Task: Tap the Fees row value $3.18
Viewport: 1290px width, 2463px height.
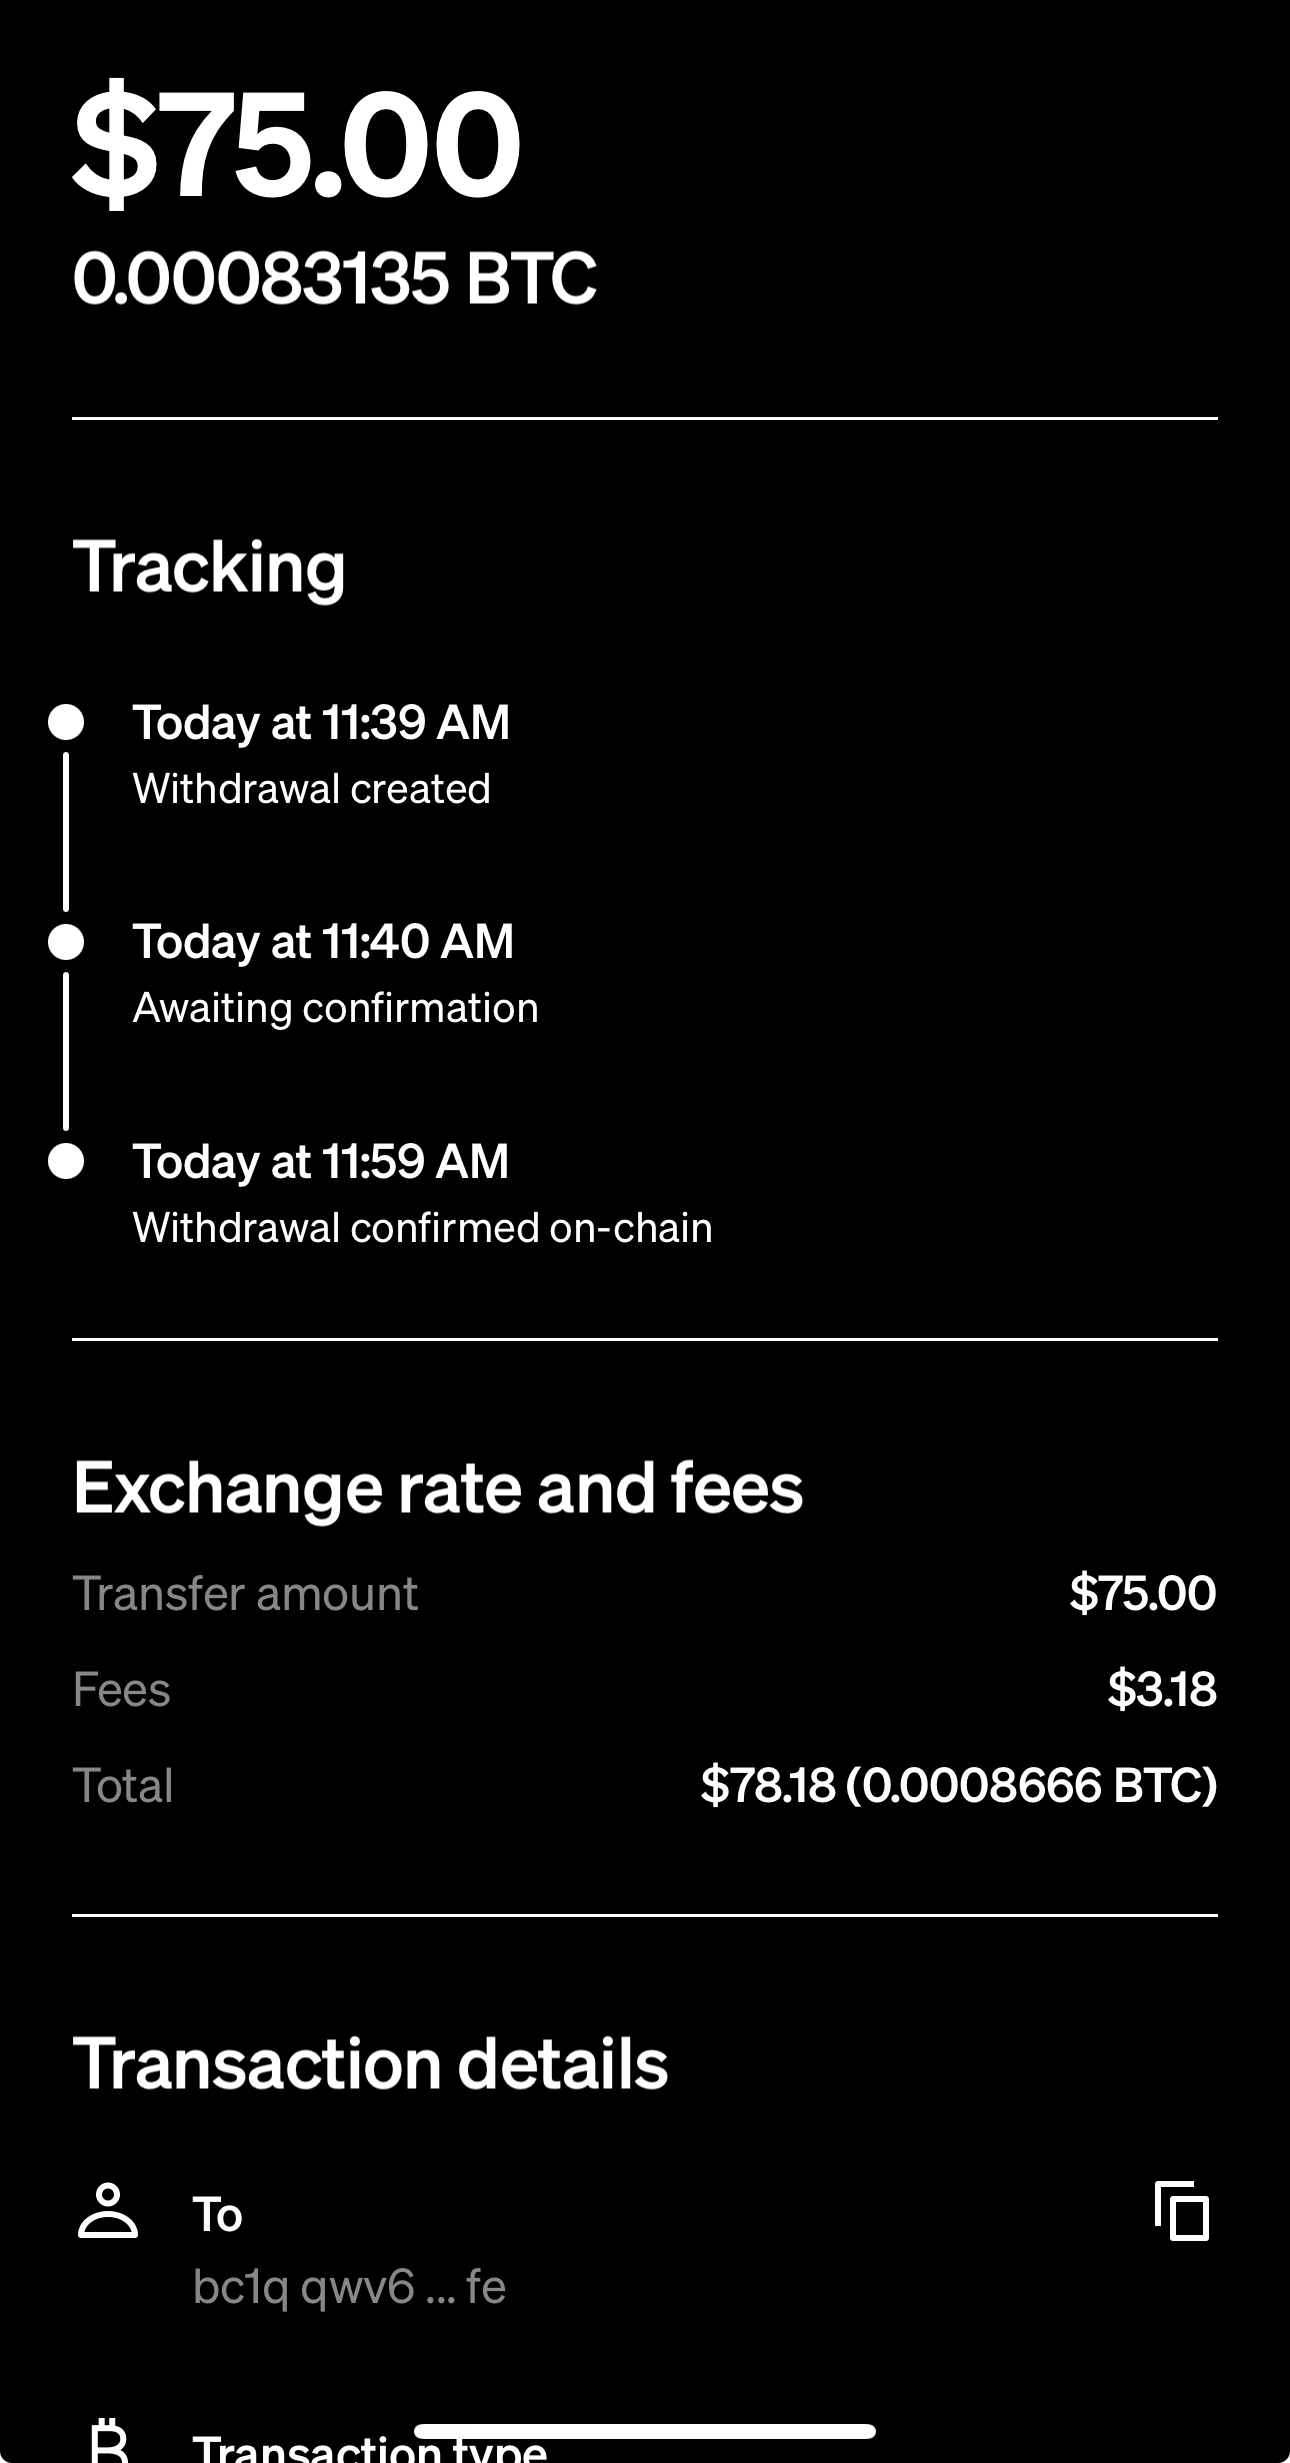Action: coord(1161,1689)
